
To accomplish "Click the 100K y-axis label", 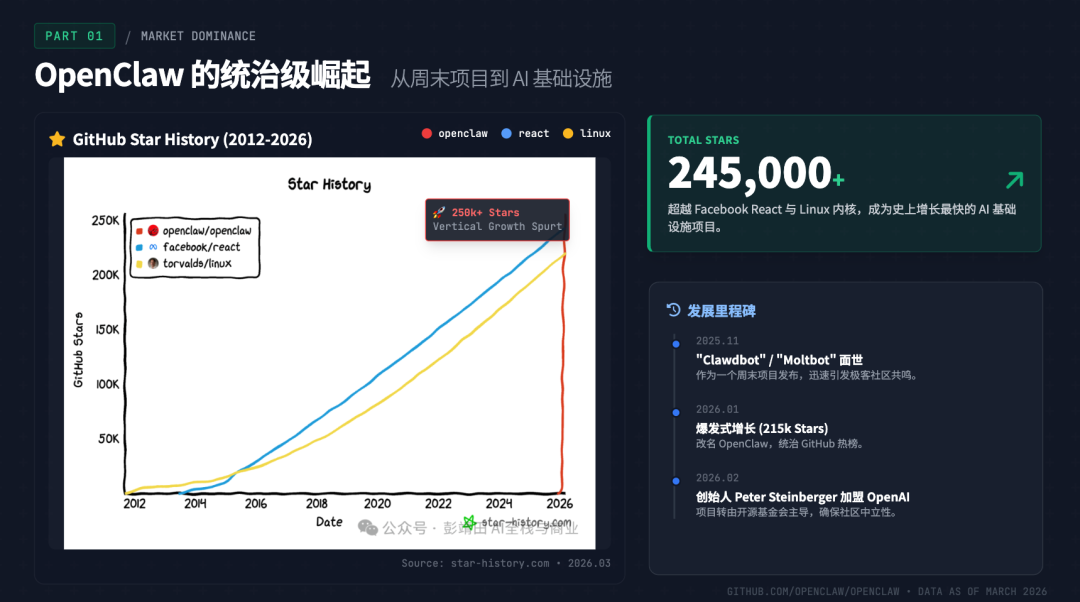I will pos(107,384).
